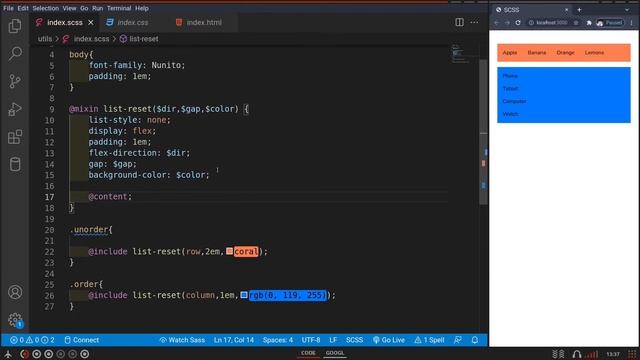This screenshot has height=360, width=640.
Task: Open the rgb blue color swatch picker
Action: click(x=244, y=295)
